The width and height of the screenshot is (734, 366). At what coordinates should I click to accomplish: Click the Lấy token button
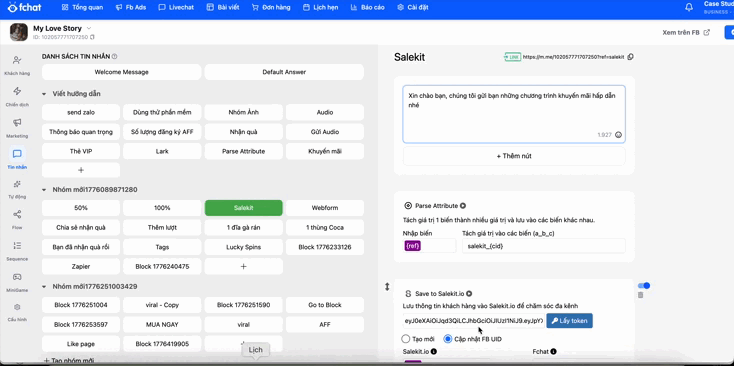(569, 321)
